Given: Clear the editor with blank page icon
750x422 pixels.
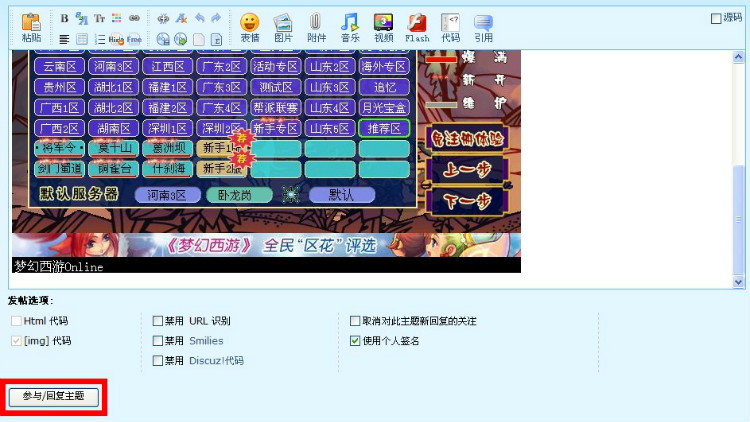Looking at the screenshot, I should coord(199,39).
